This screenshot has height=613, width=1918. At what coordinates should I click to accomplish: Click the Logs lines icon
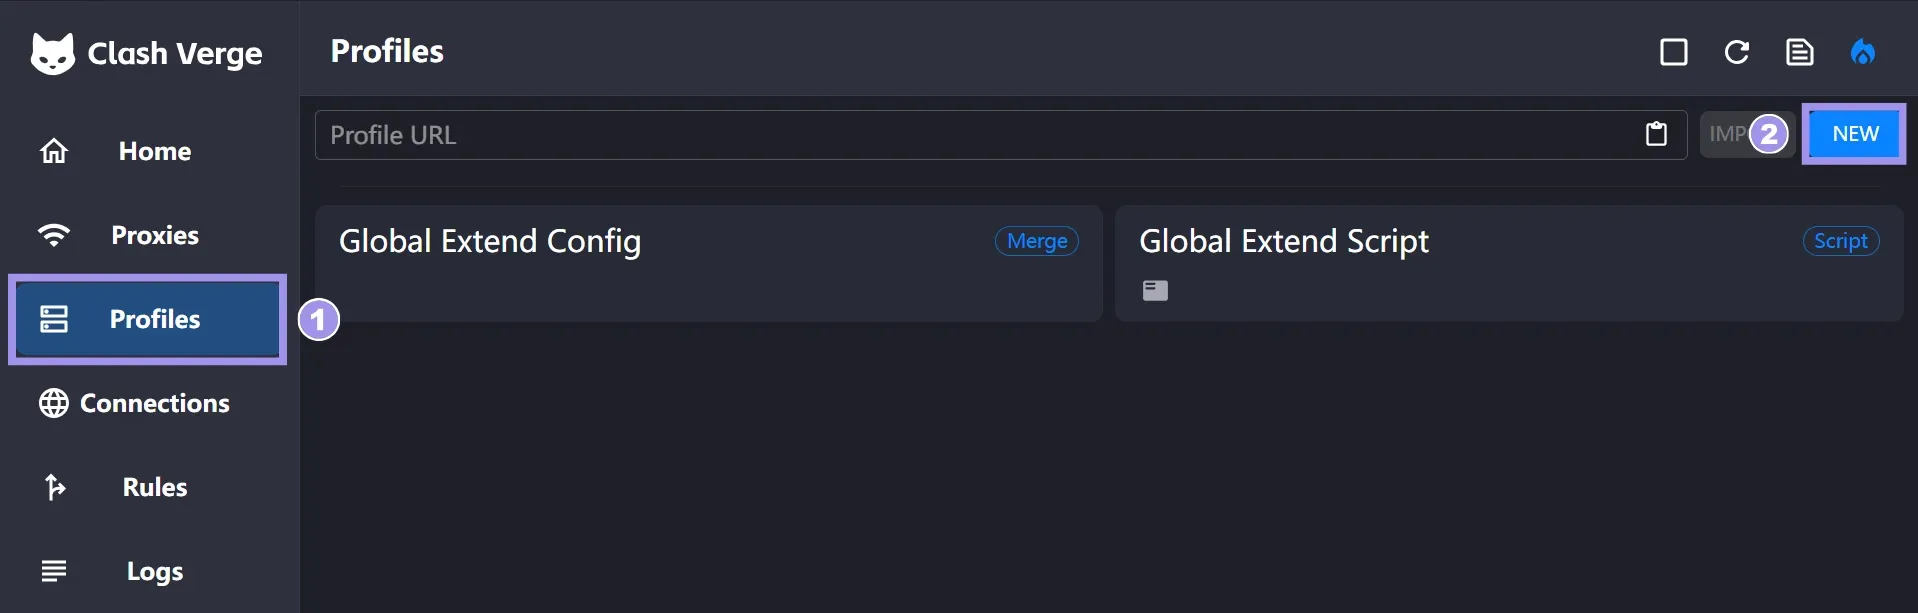54,571
